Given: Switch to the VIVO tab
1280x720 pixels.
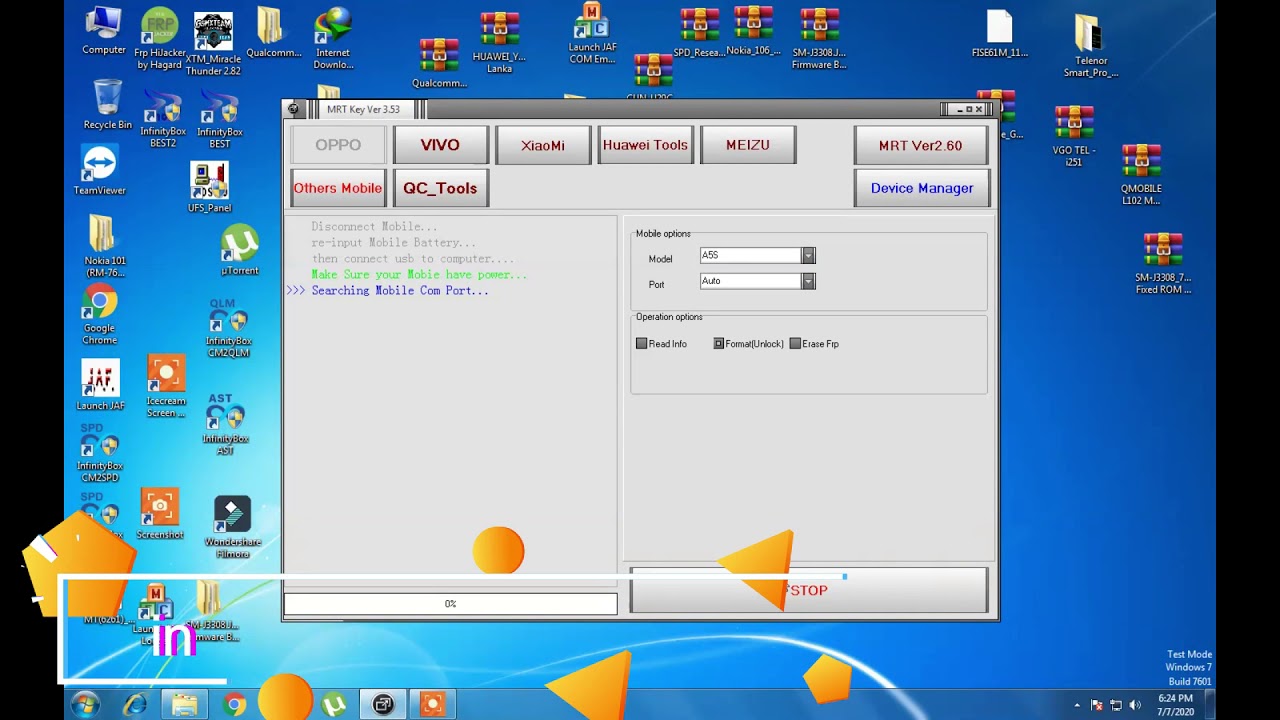Looking at the screenshot, I should coord(440,145).
